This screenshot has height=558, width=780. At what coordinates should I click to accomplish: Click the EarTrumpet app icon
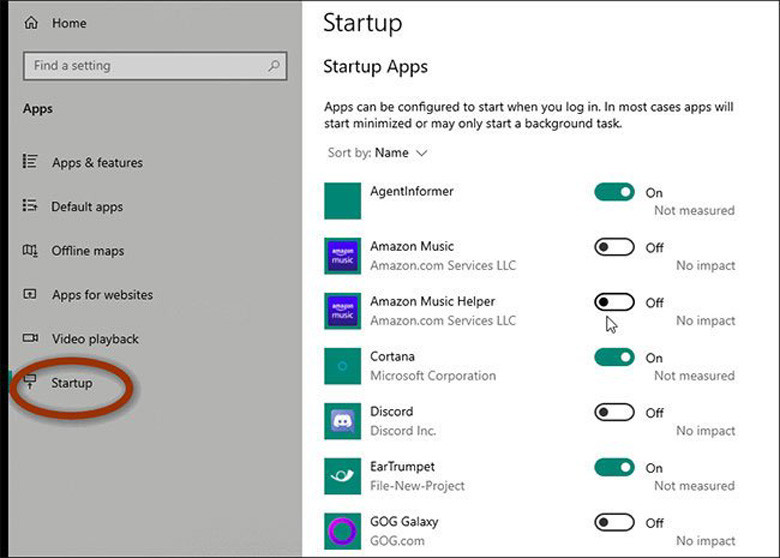(342, 476)
